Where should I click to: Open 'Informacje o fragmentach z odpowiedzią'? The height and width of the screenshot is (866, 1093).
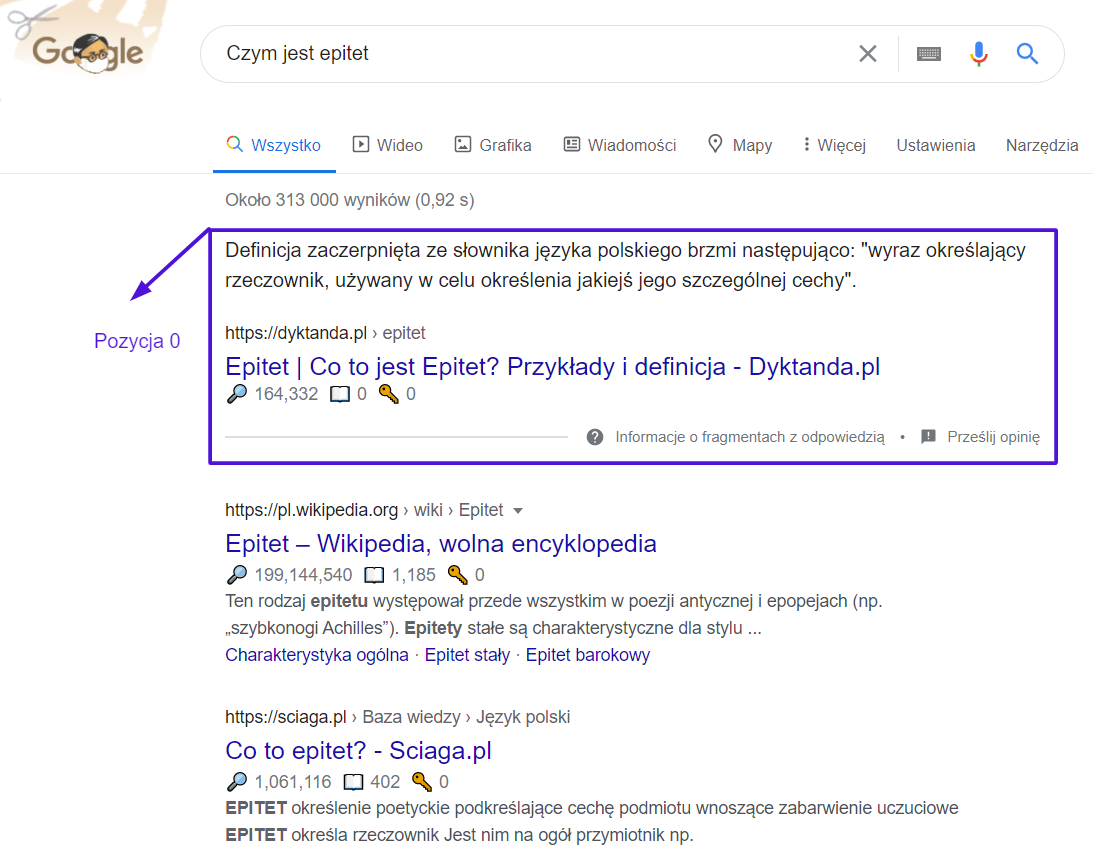click(x=749, y=437)
